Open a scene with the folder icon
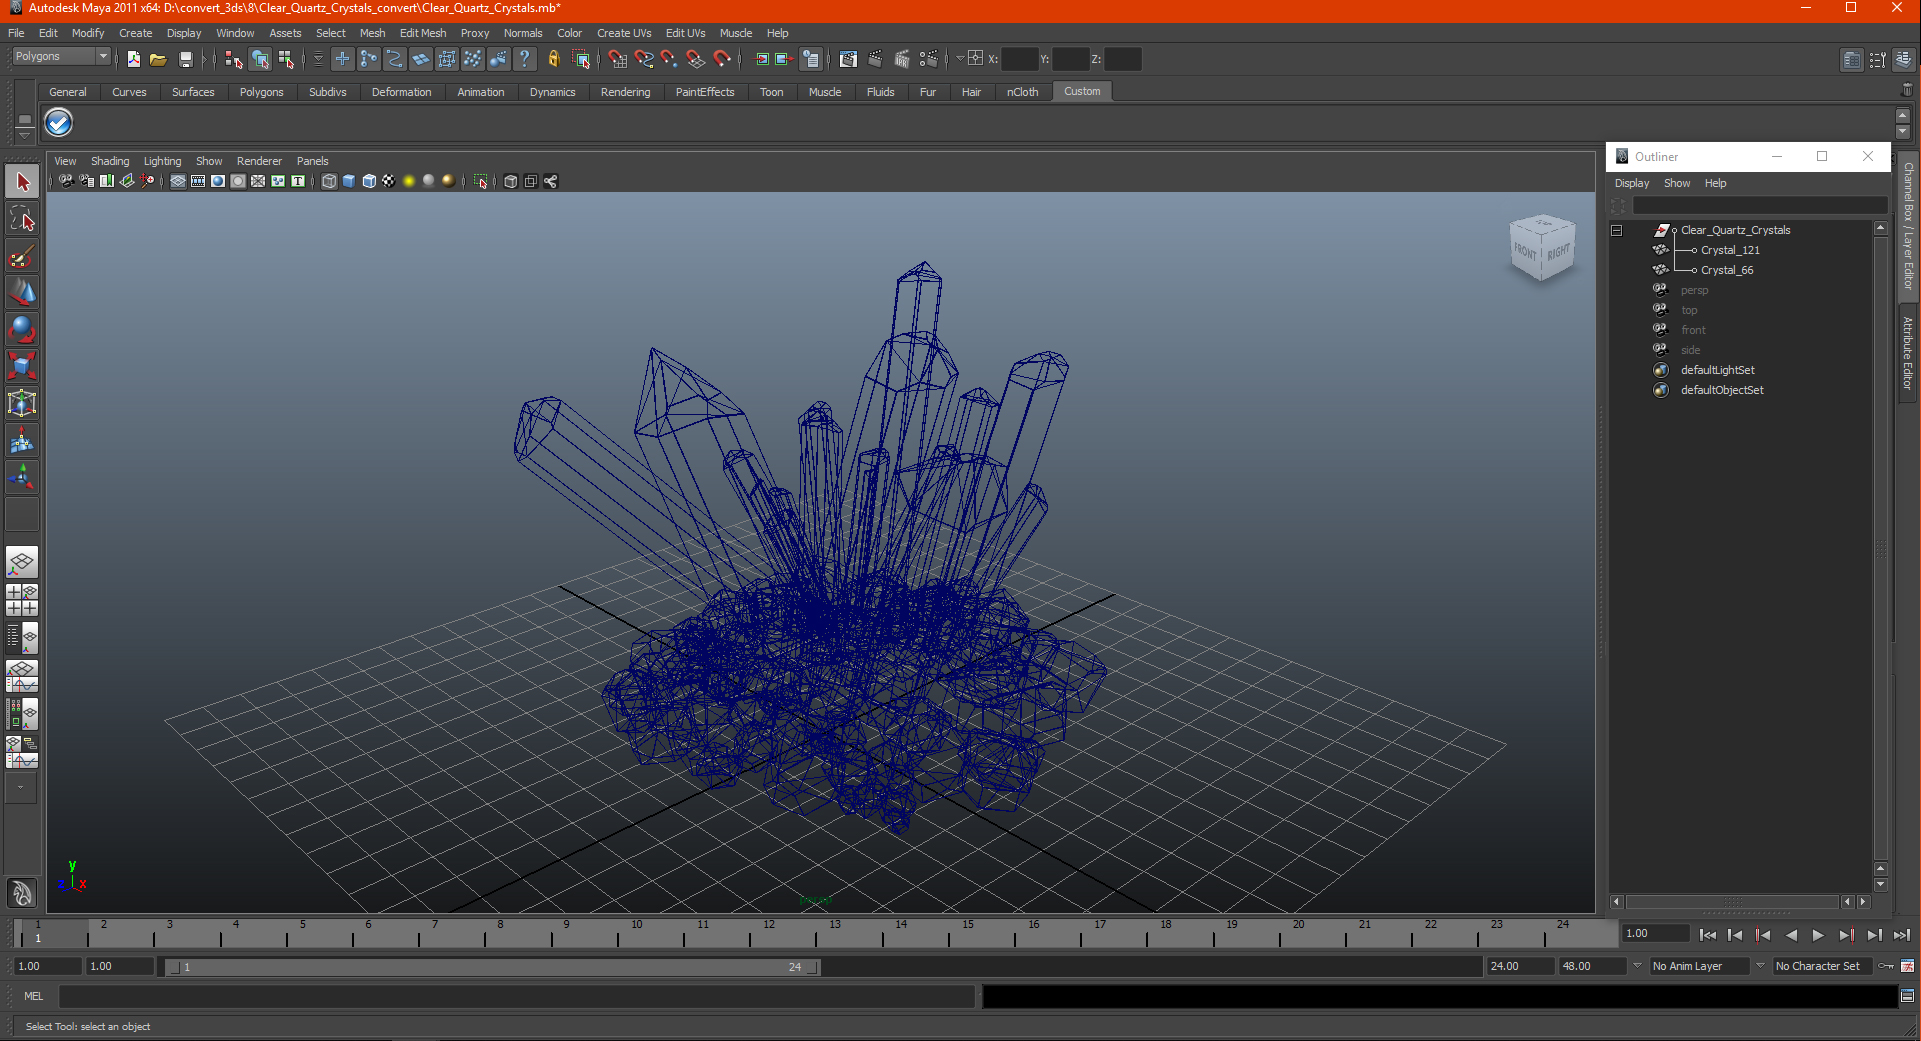Screen dimensions: 1921x1041 click(x=158, y=60)
